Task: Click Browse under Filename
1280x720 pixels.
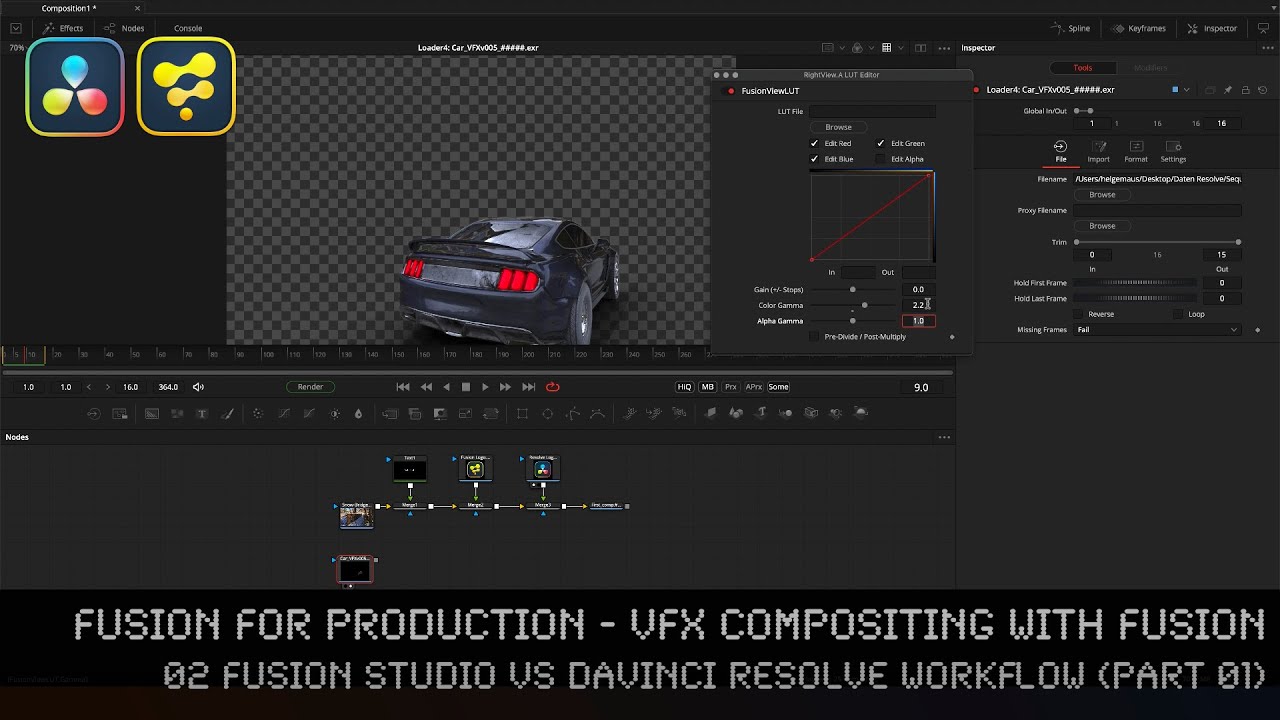Action: [1102, 195]
